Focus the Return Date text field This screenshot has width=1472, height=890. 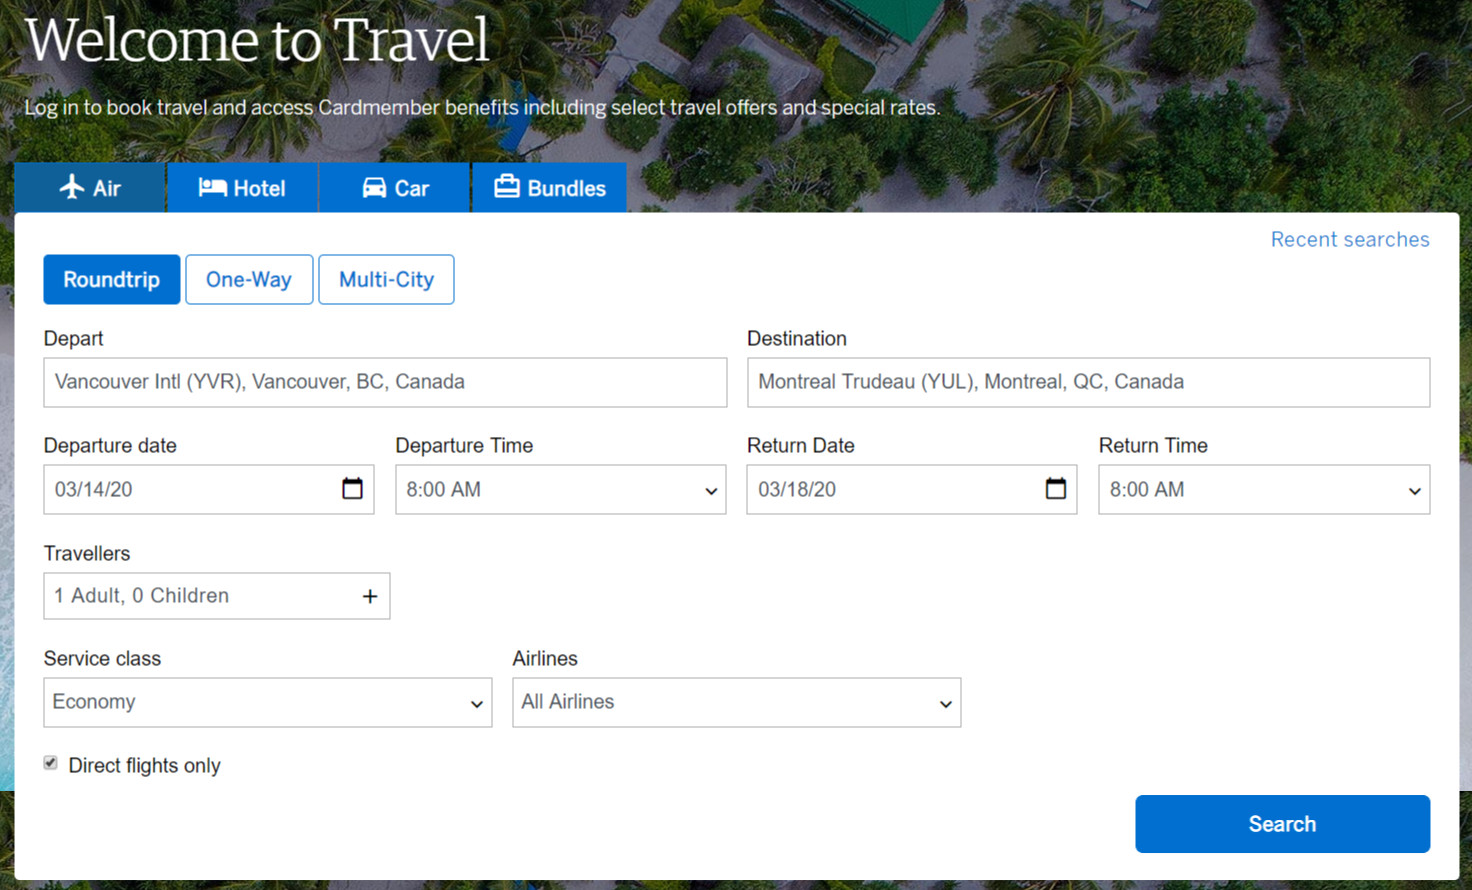click(890, 490)
